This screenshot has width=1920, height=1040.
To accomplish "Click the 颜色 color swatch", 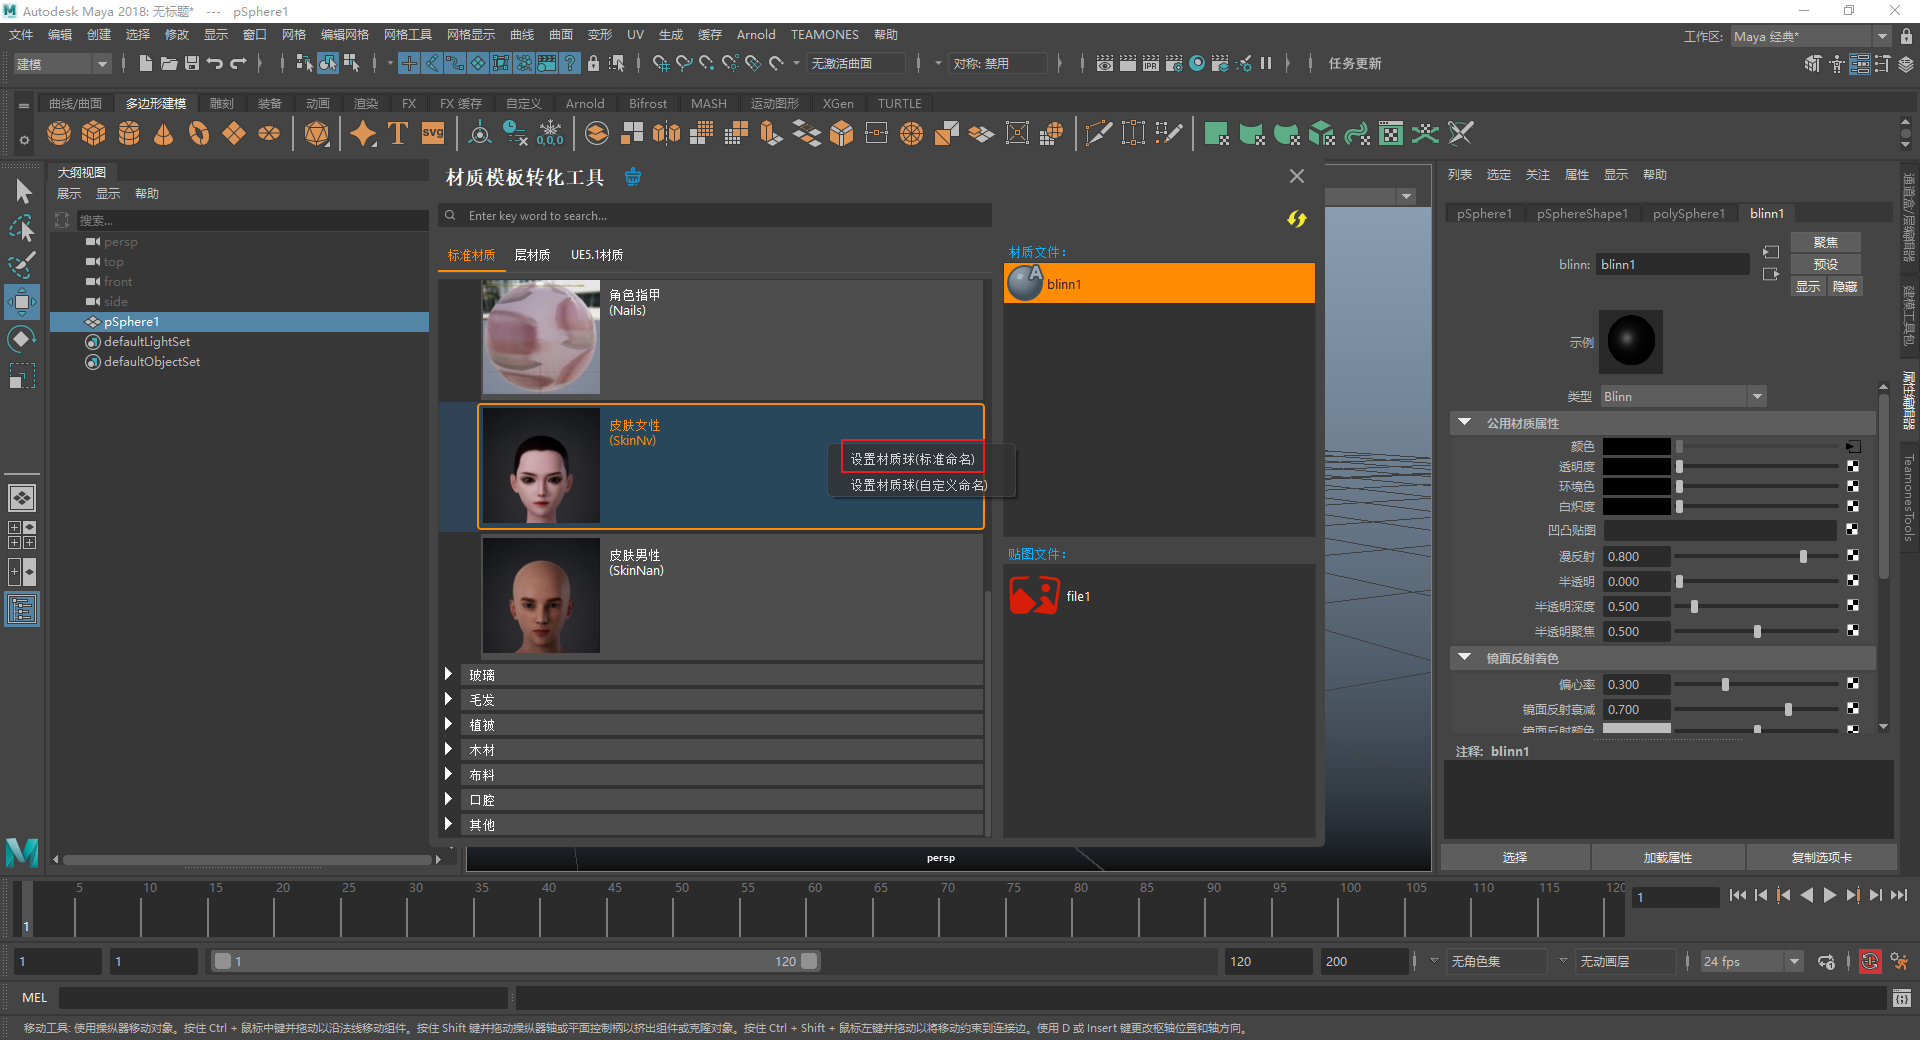I will pyautogui.click(x=1636, y=447).
